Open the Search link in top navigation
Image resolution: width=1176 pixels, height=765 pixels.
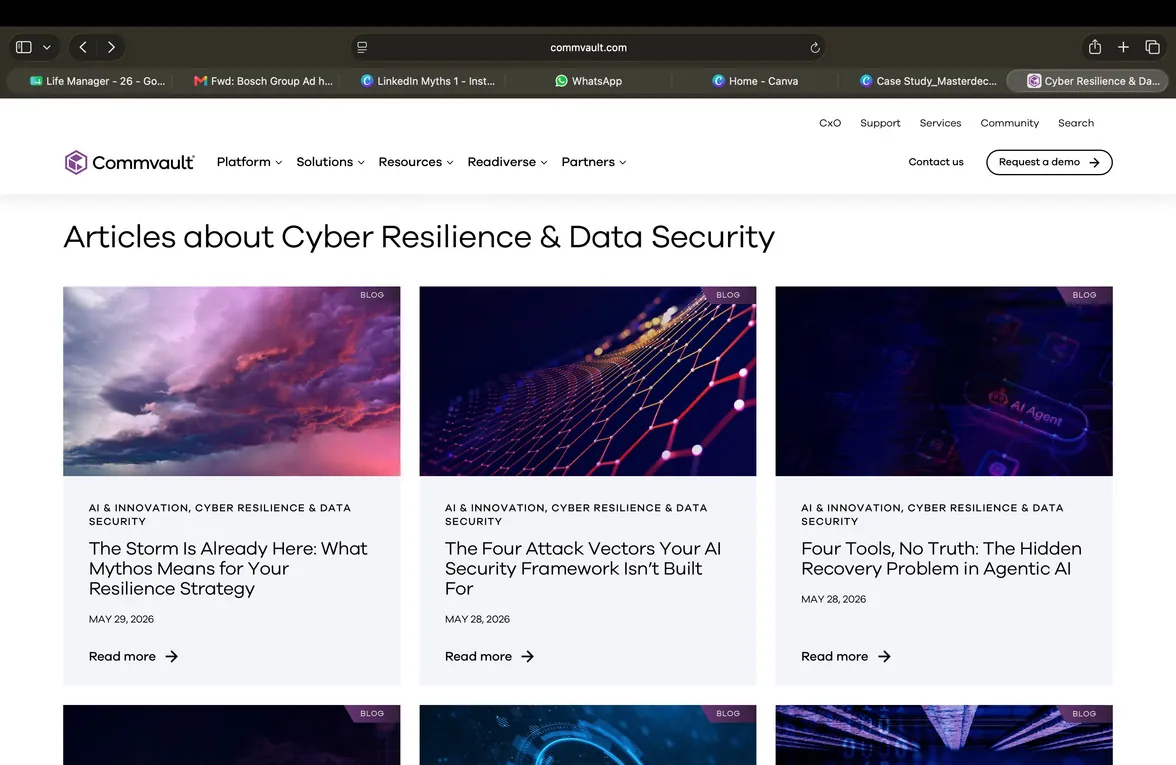click(1076, 123)
